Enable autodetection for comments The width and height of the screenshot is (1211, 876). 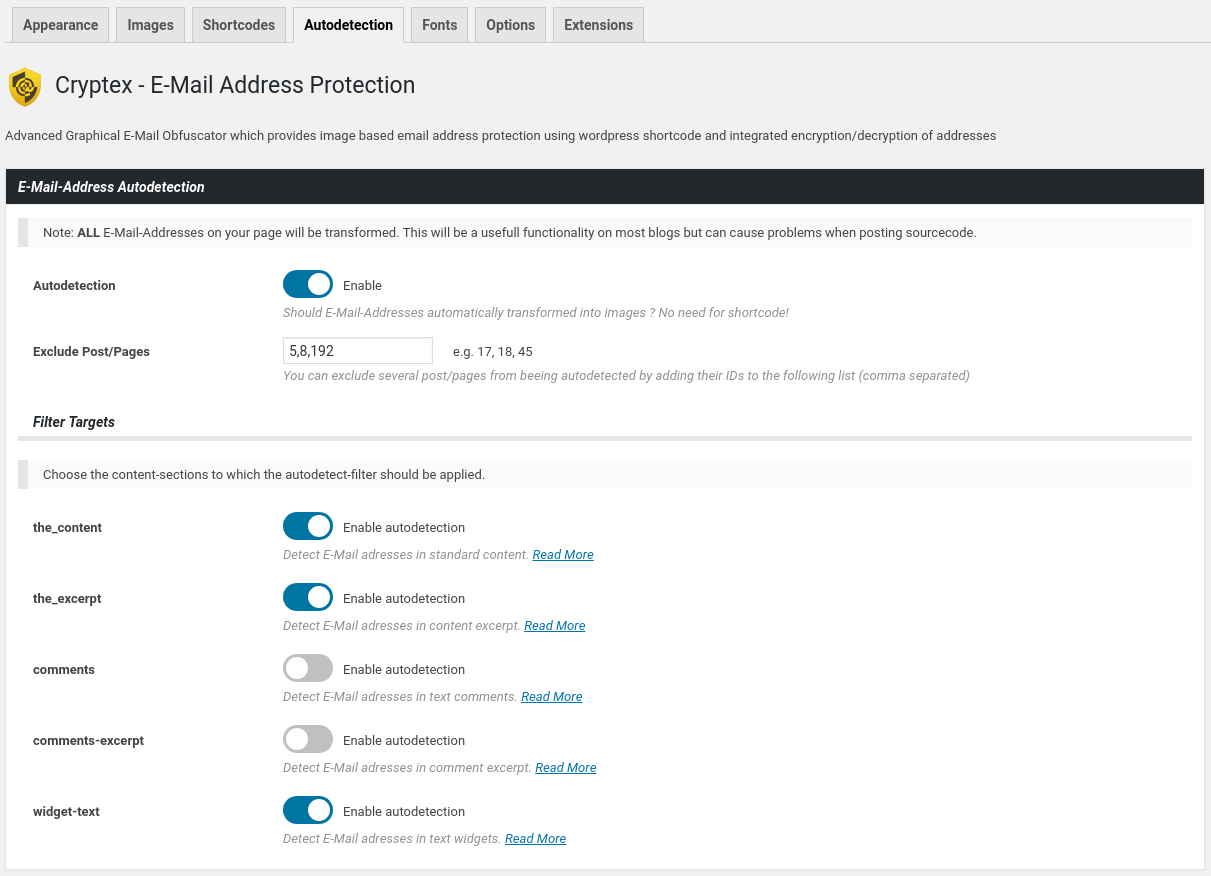(308, 668)
